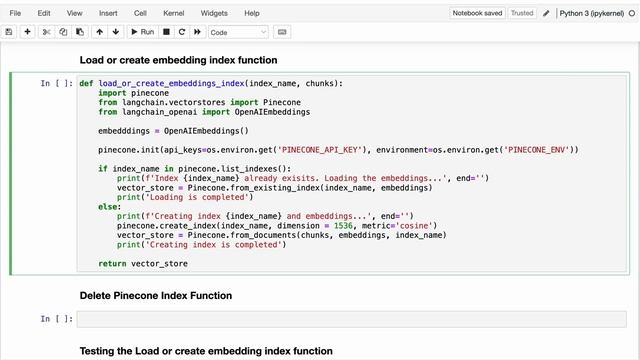Copy selected cells icon
Image resolution: width=640 pixels, height=360 pixels.
[x=63, y=32]
